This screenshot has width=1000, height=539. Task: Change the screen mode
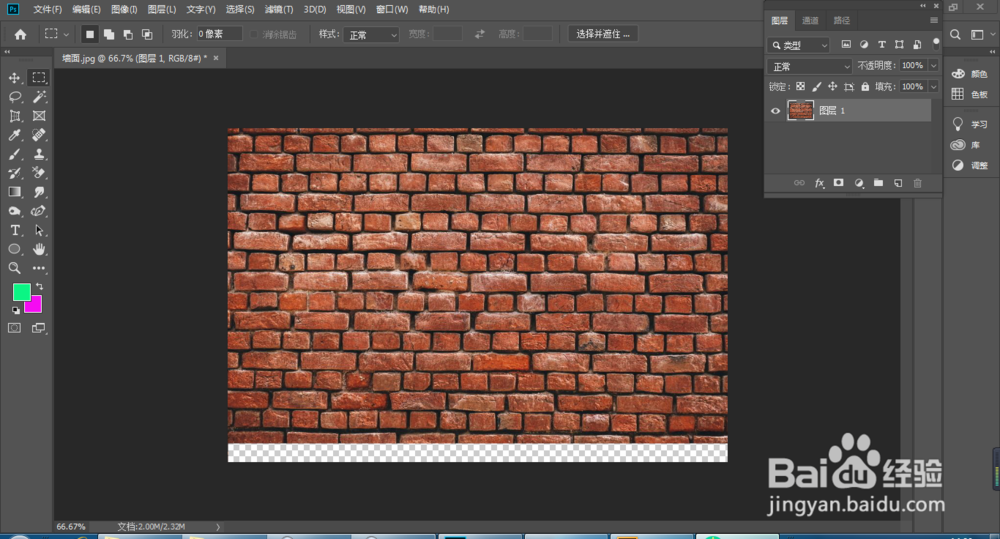click(39, 328)
